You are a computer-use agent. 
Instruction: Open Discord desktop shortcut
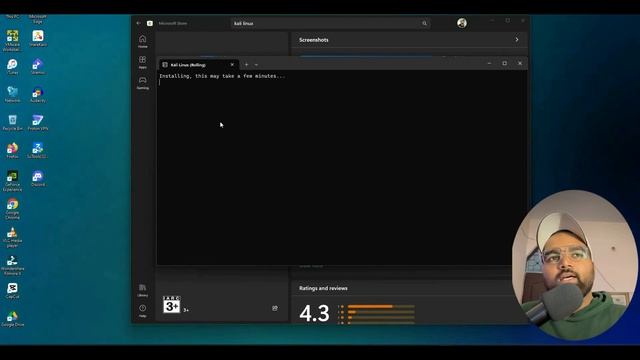(38, 179)
